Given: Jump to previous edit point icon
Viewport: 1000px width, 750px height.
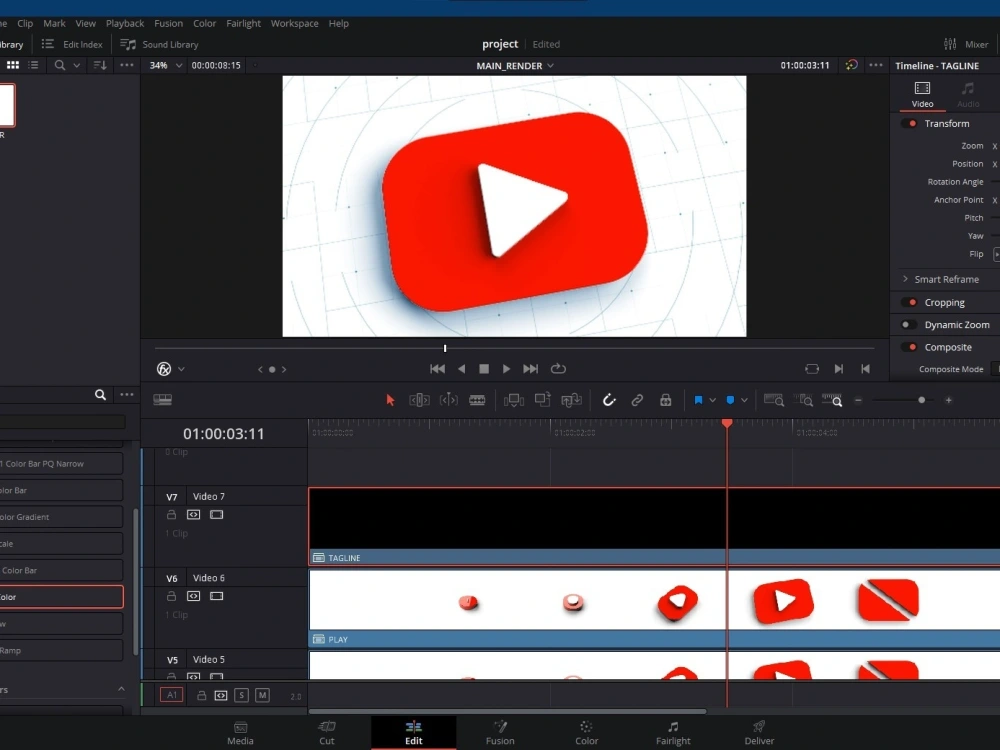Looking at the screenshot, I should point(865,369).
